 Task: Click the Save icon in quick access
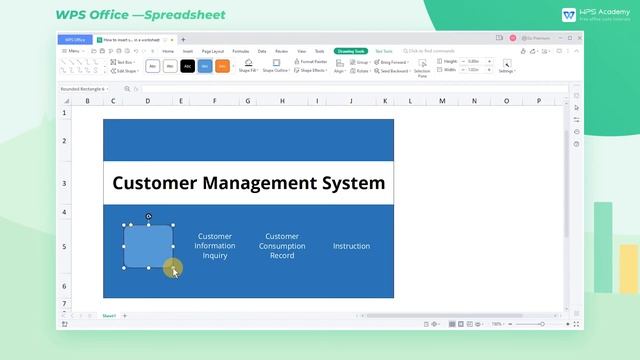click(102, 51)
